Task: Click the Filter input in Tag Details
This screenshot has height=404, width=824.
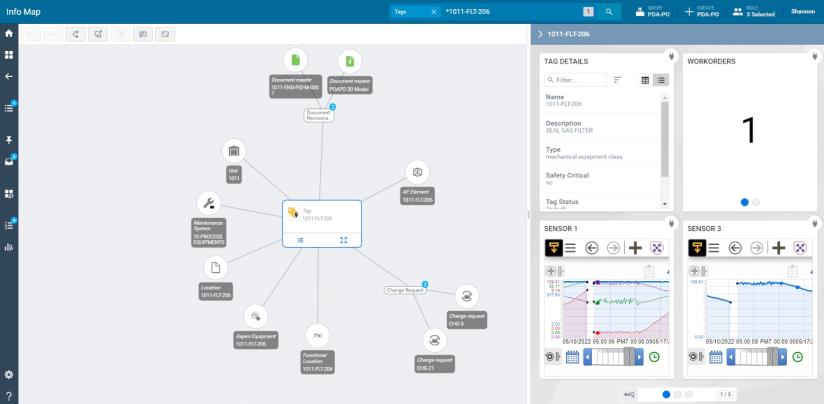Action: [575, 80]
